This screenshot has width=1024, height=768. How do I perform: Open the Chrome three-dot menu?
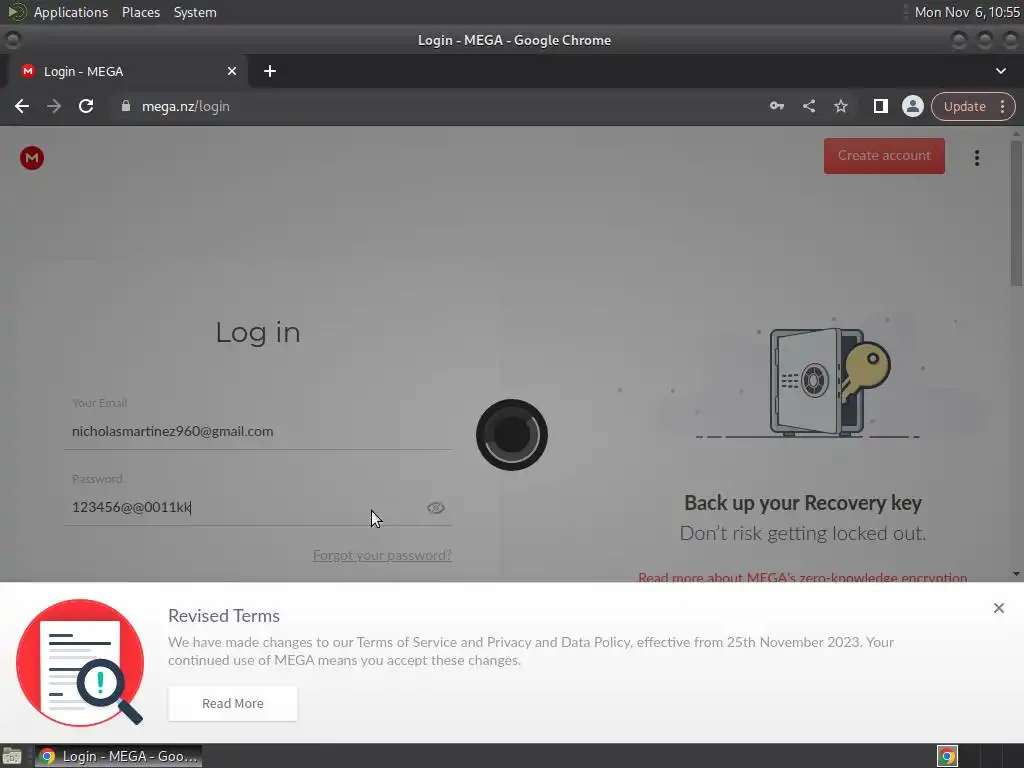(x=1002, y=106)
